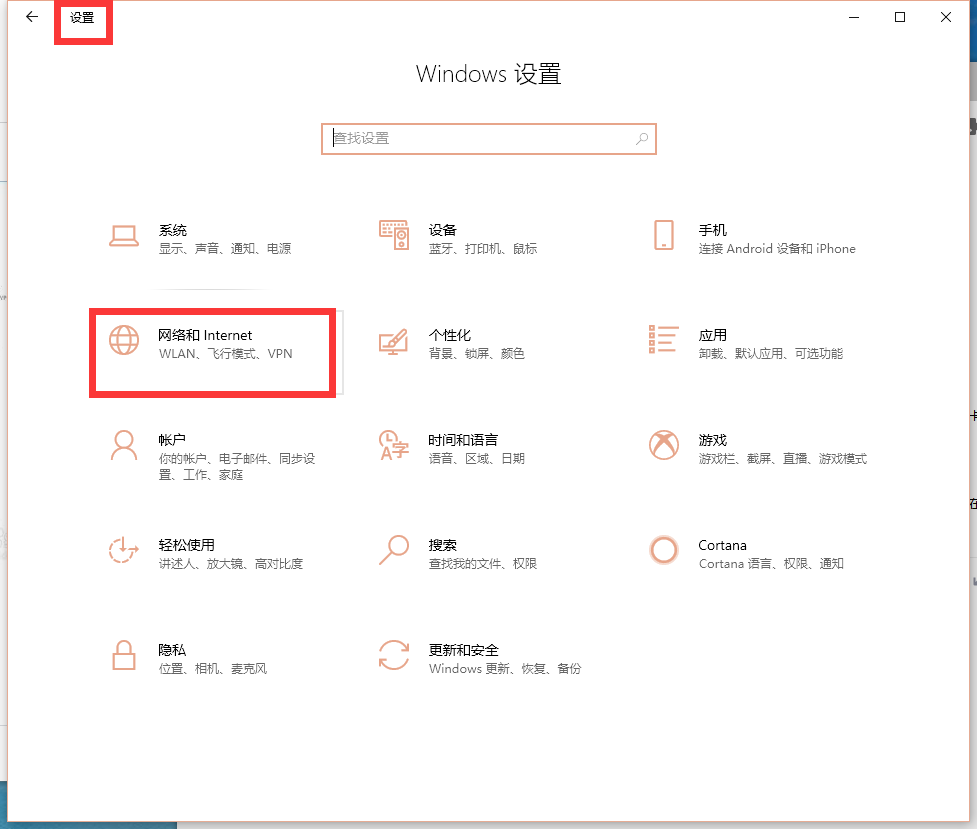The height and width of the screenshot is (829, 977).
Task: Click the Phone icon
Action: tap(664, 235)
